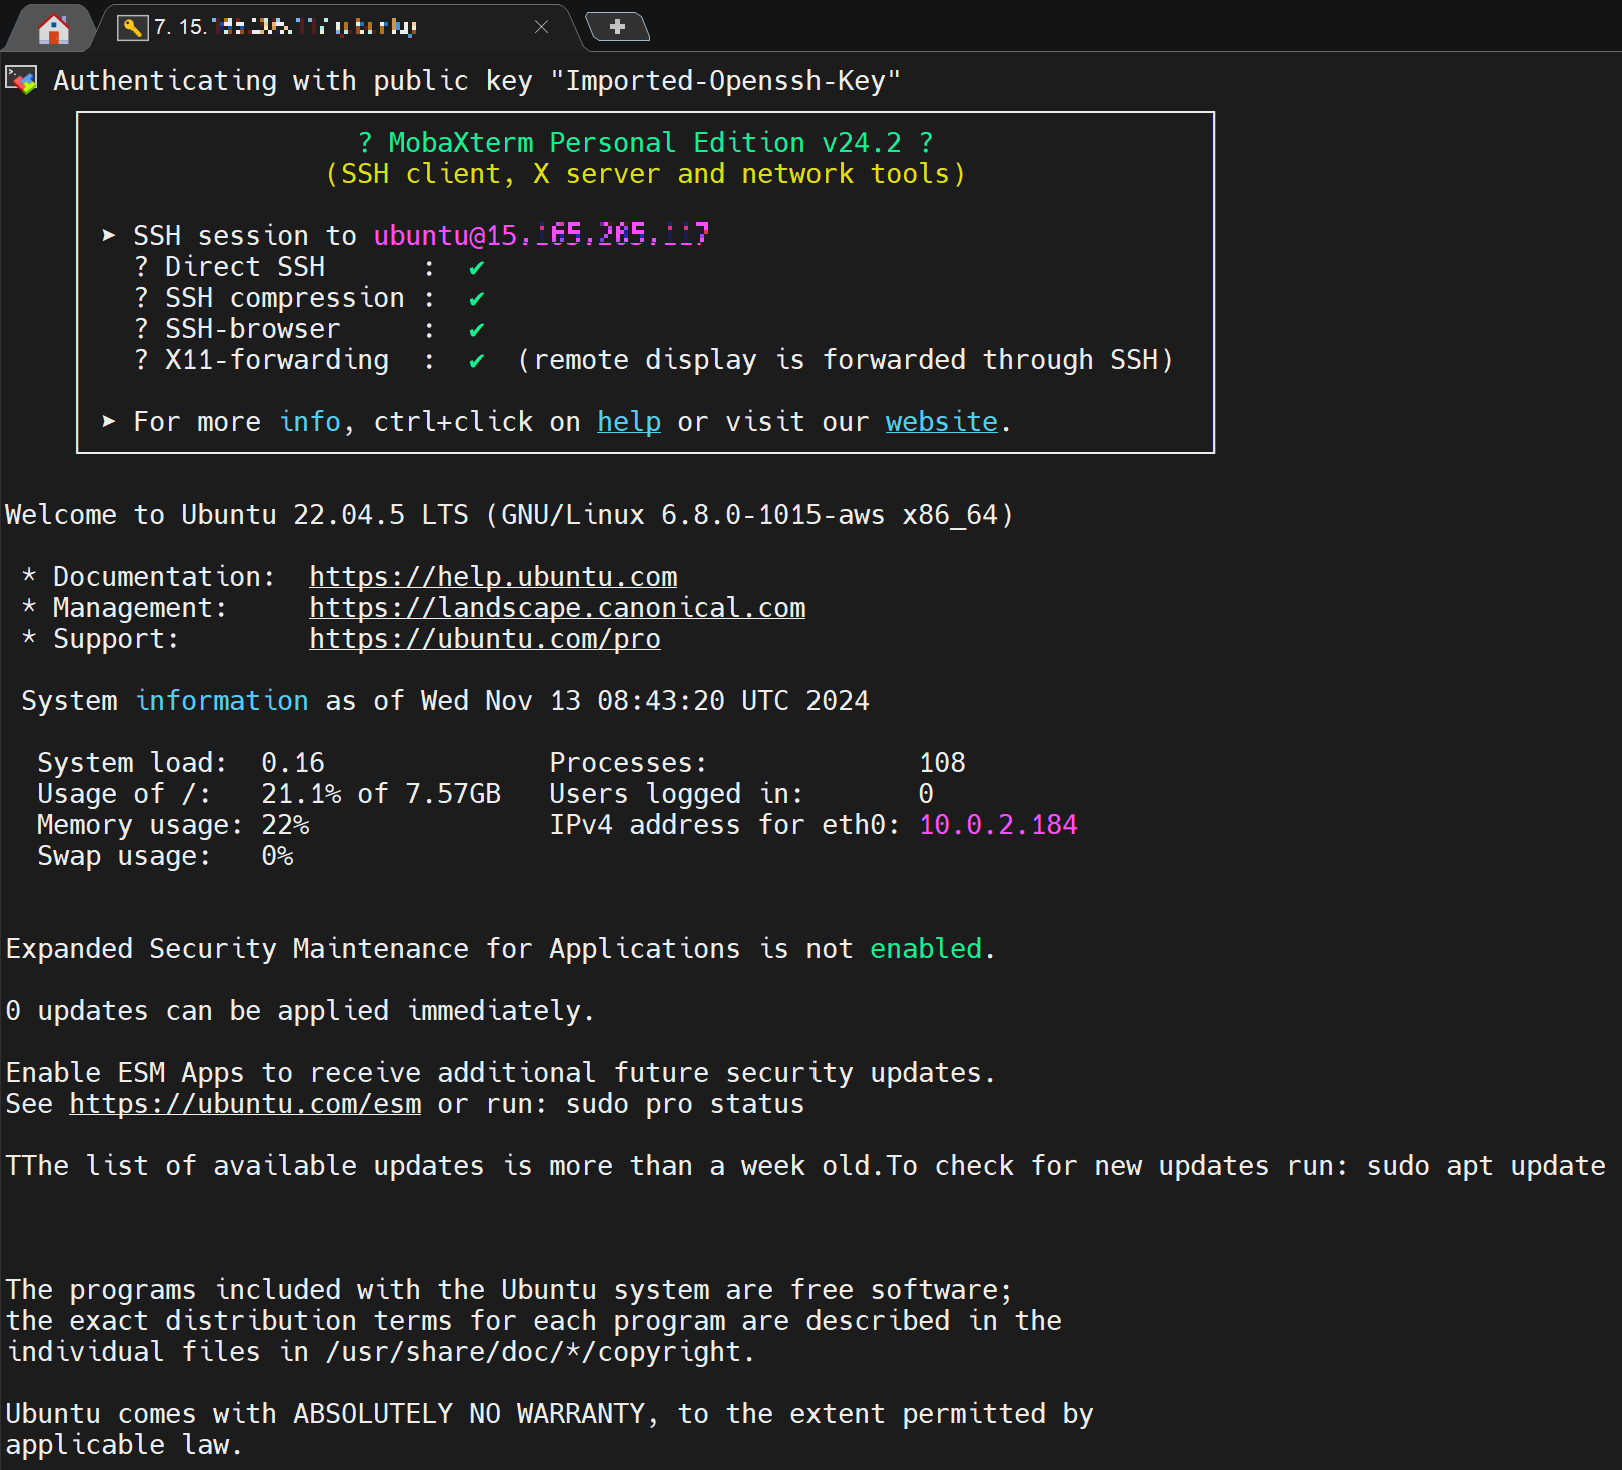The width and height of the screenshot is (1622, 1470).
Task: Click the green checkmark next to SSH compression
Action: click(477, 299)
